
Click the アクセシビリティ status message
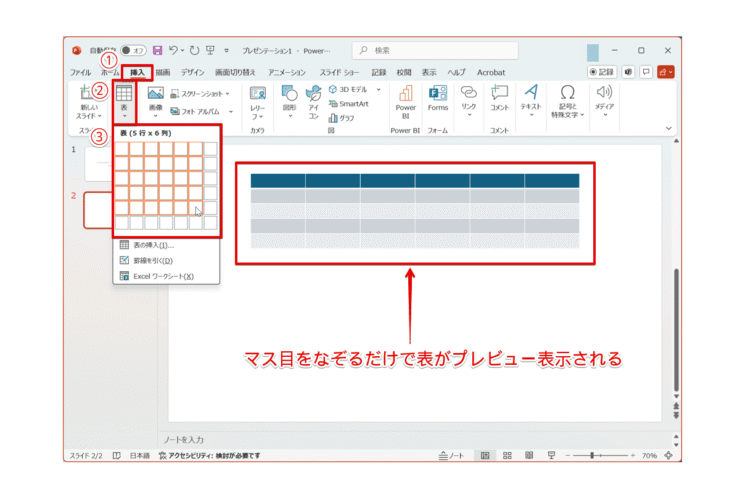pyautogui.click(x=209, y=455)
